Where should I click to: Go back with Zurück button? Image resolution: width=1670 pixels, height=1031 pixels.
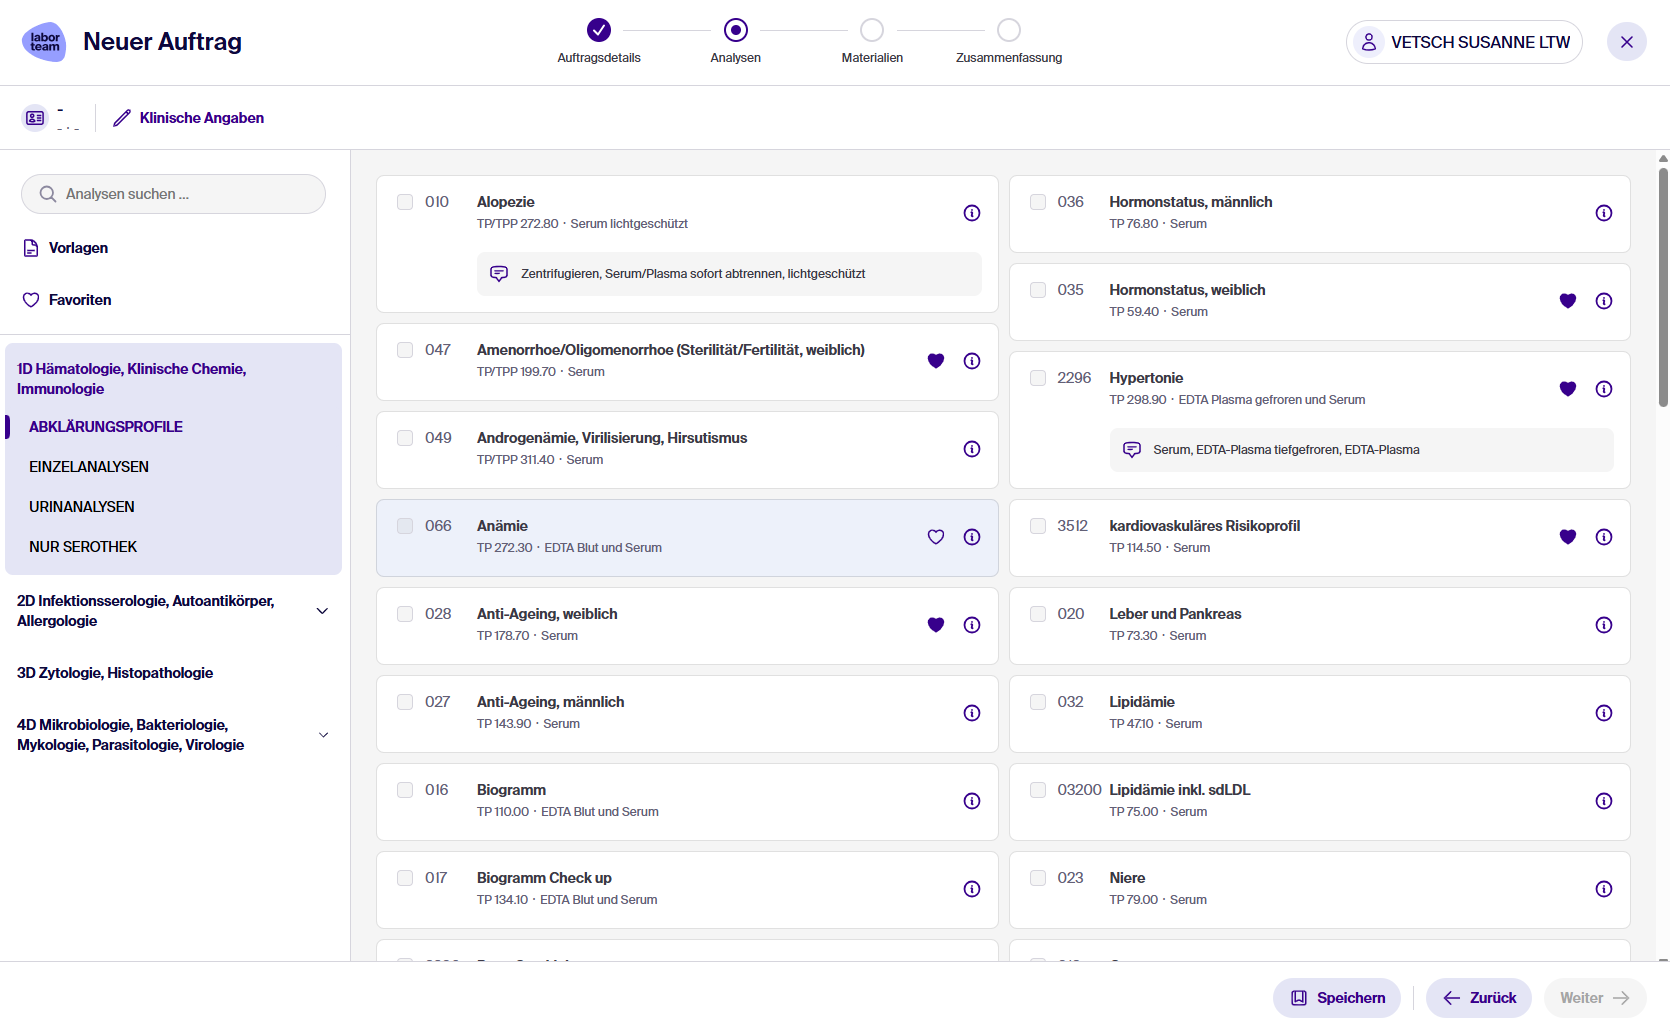1479,998
